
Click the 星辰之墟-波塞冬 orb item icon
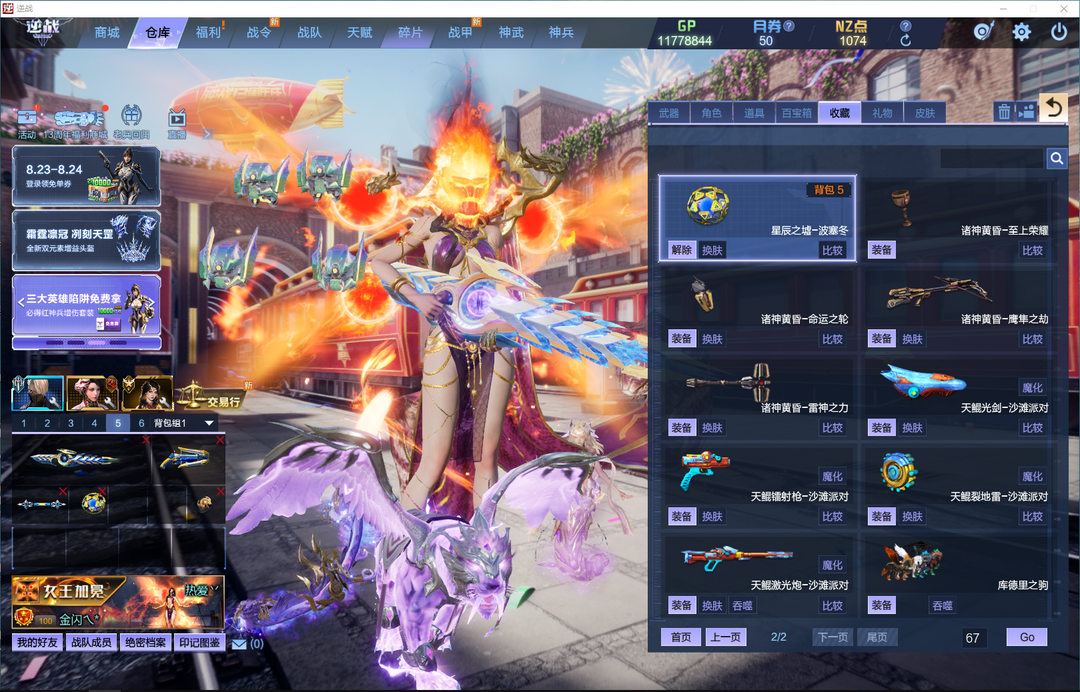(x=707, y=205)
